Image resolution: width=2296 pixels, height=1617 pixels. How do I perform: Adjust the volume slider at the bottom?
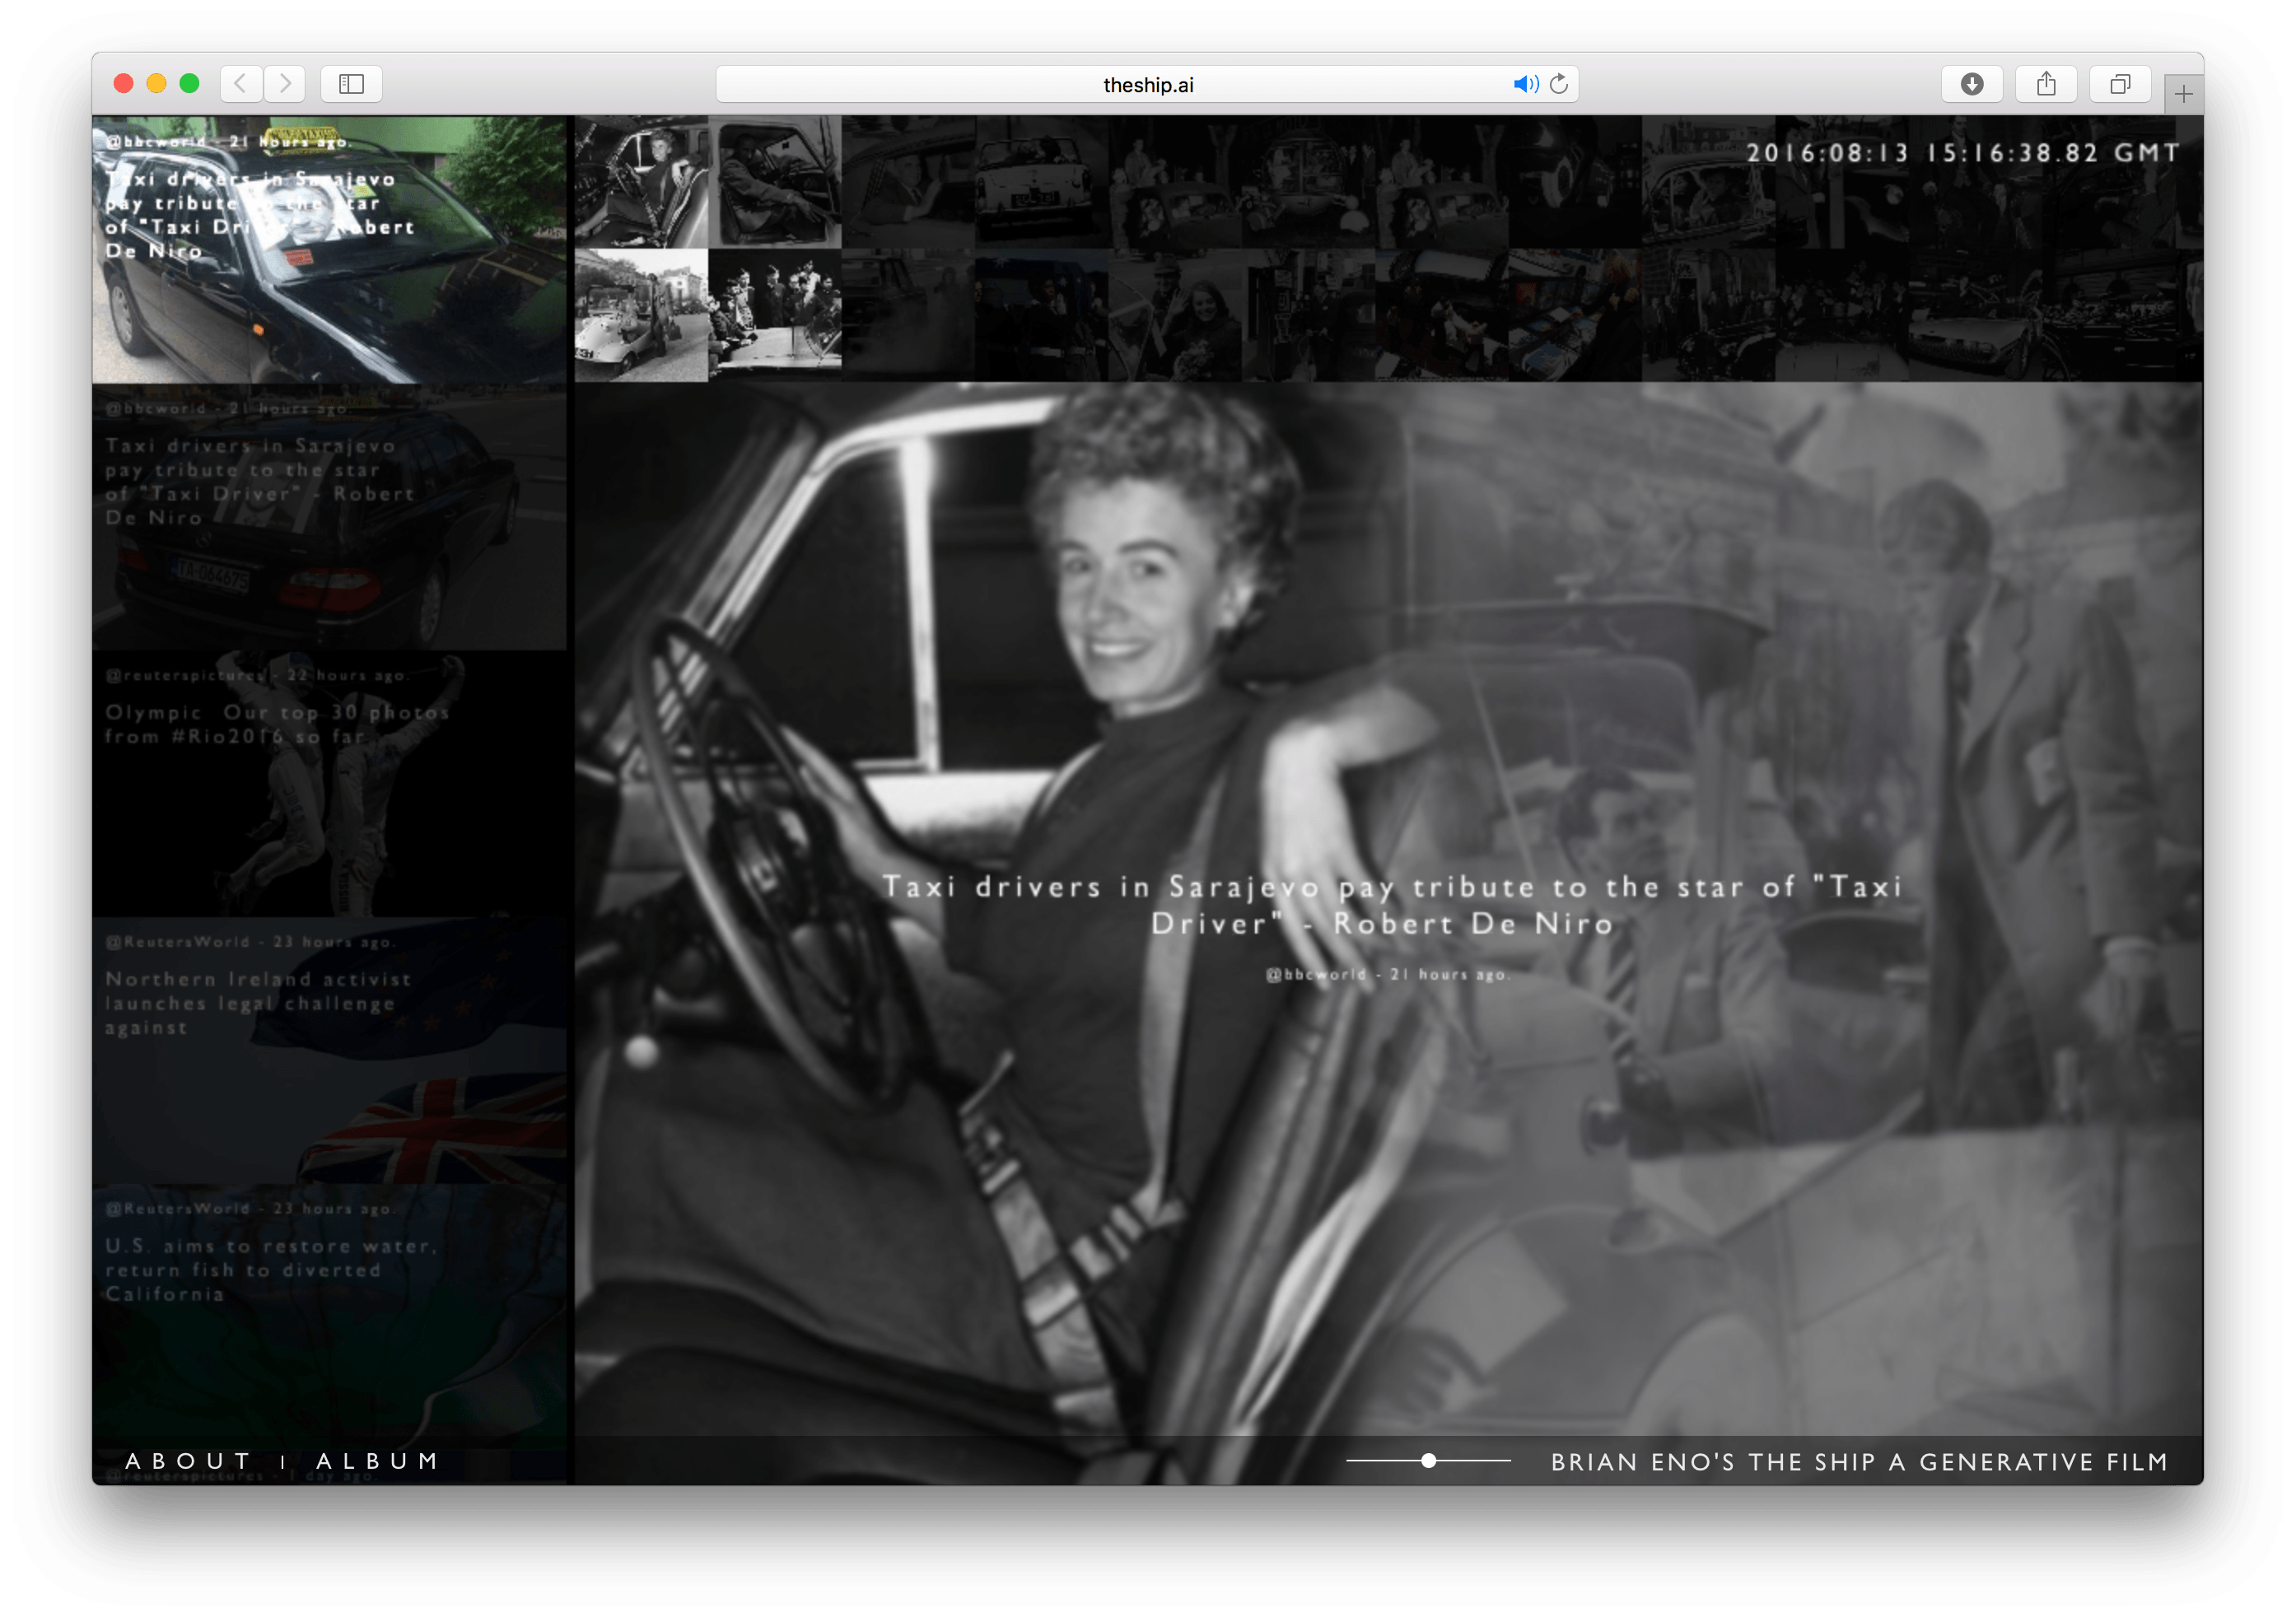[x=1429, y=1461]
